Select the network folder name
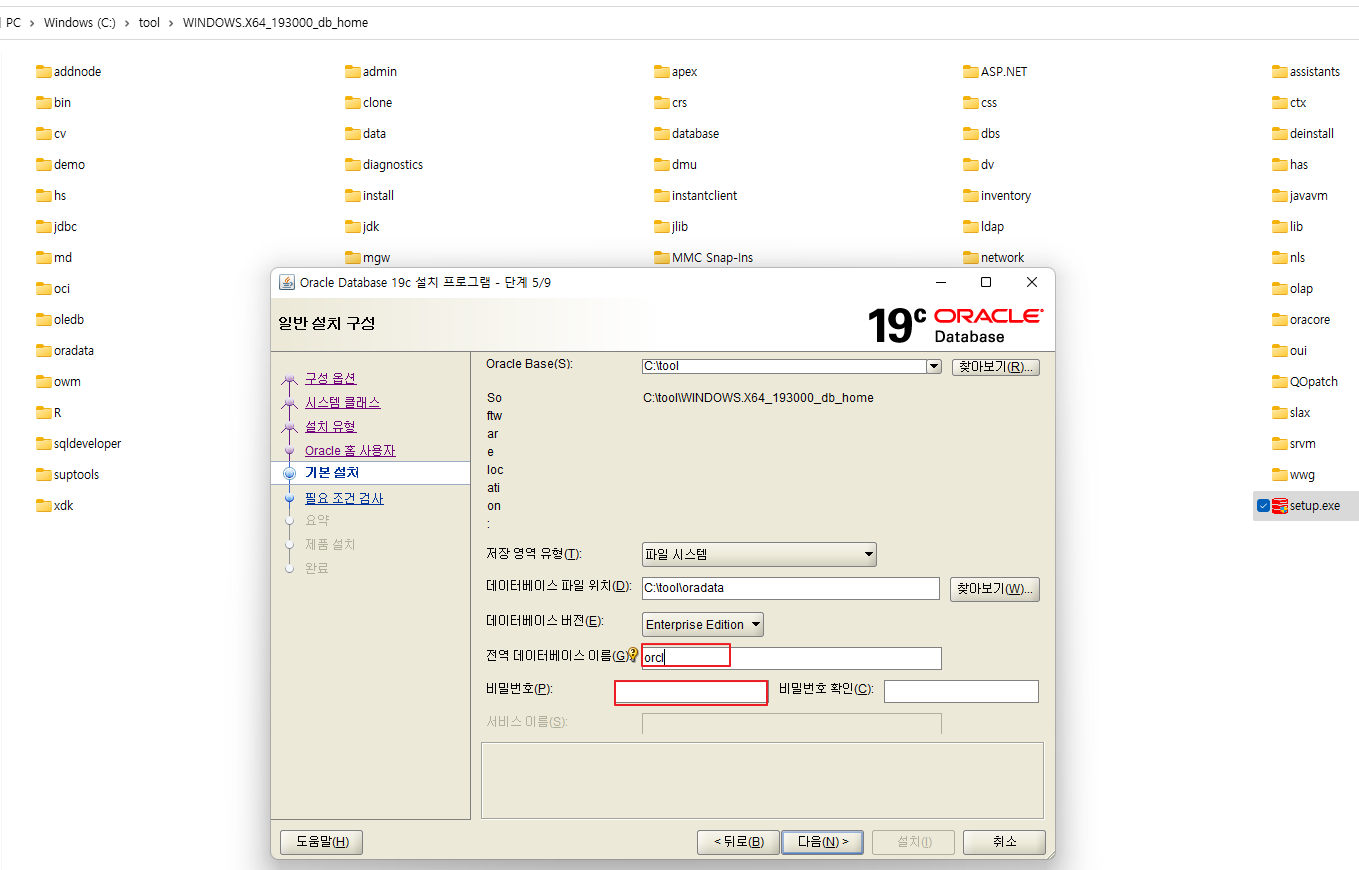This screenshot has width=1359, height=870. (x=1003, y=258)
